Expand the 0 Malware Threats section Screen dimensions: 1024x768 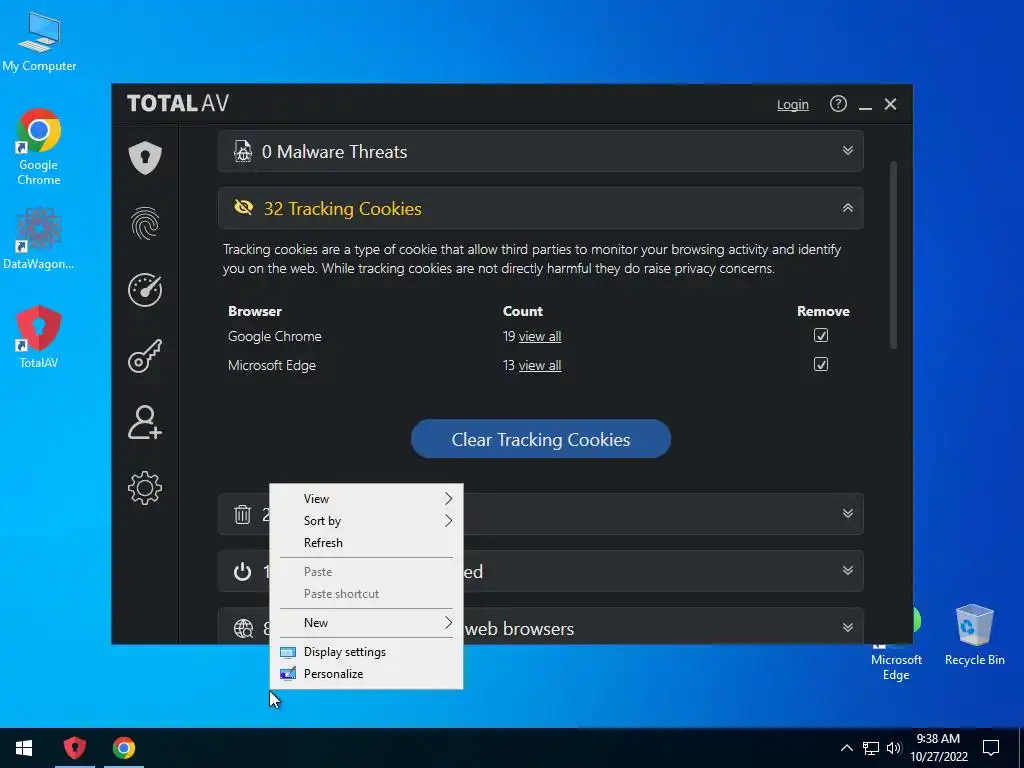click(848, 151)
